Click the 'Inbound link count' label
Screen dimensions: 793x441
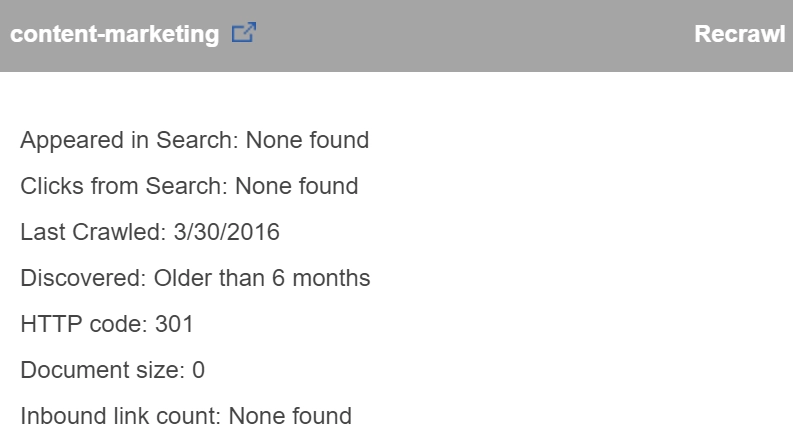(x=119, y=415)
